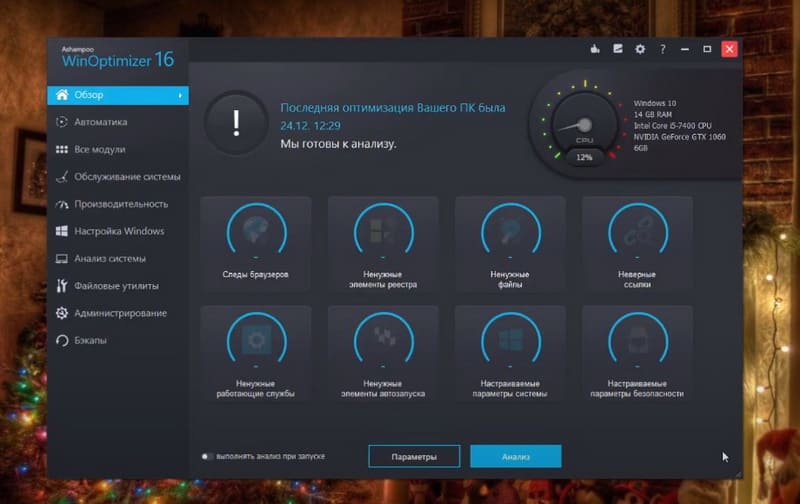800x504 pixels.
Task: Select Обслуживание системы in sidebar
Action: pyautogui.click(x=126, y=177)
